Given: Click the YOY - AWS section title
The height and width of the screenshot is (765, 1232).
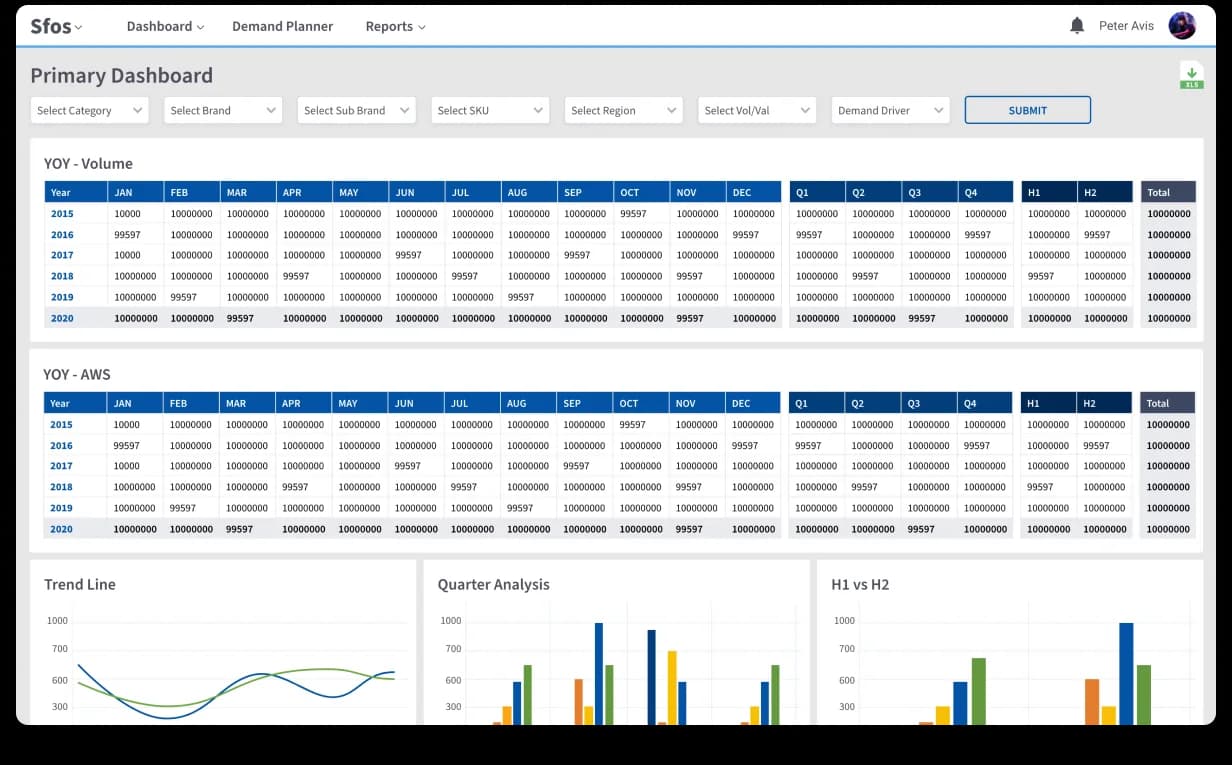Looking at the screenshot, I should point(77,374).
